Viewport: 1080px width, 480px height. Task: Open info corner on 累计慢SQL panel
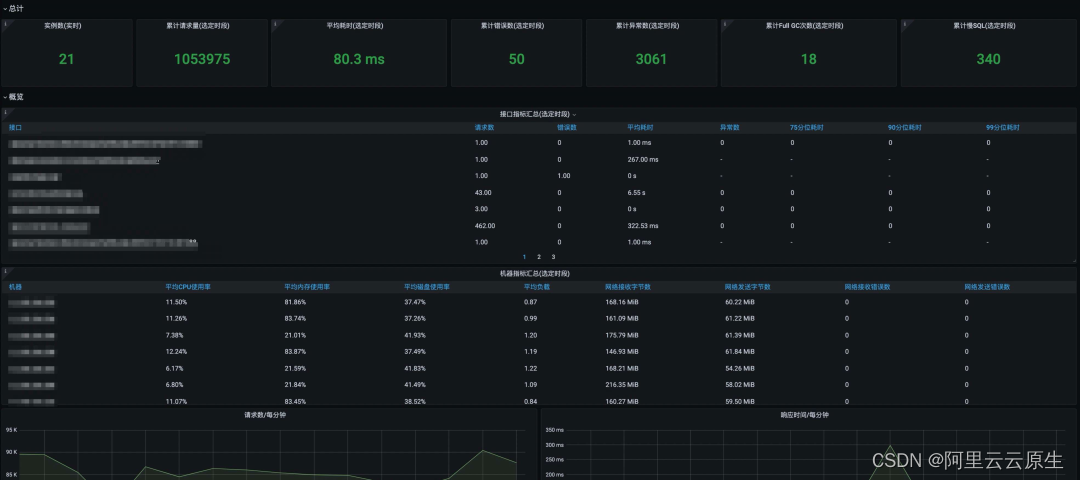pyautogui.click(x=904, y=23)
